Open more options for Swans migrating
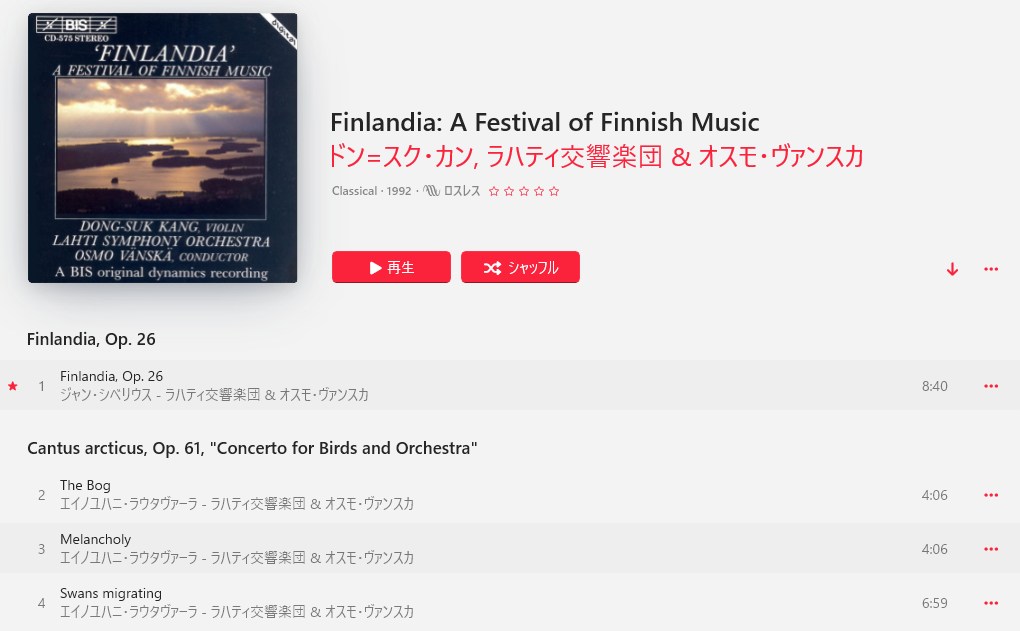 [991, 603]
